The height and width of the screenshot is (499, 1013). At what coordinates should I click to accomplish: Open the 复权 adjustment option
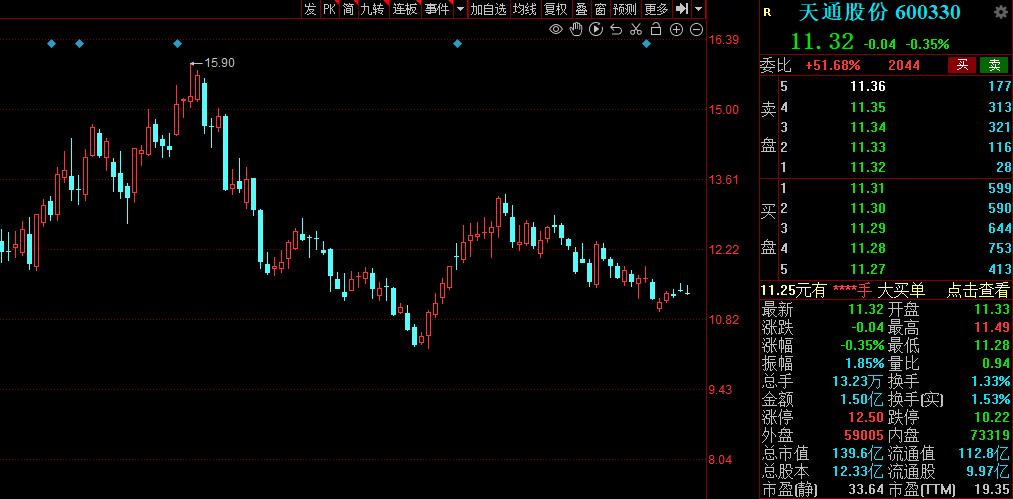556,9
